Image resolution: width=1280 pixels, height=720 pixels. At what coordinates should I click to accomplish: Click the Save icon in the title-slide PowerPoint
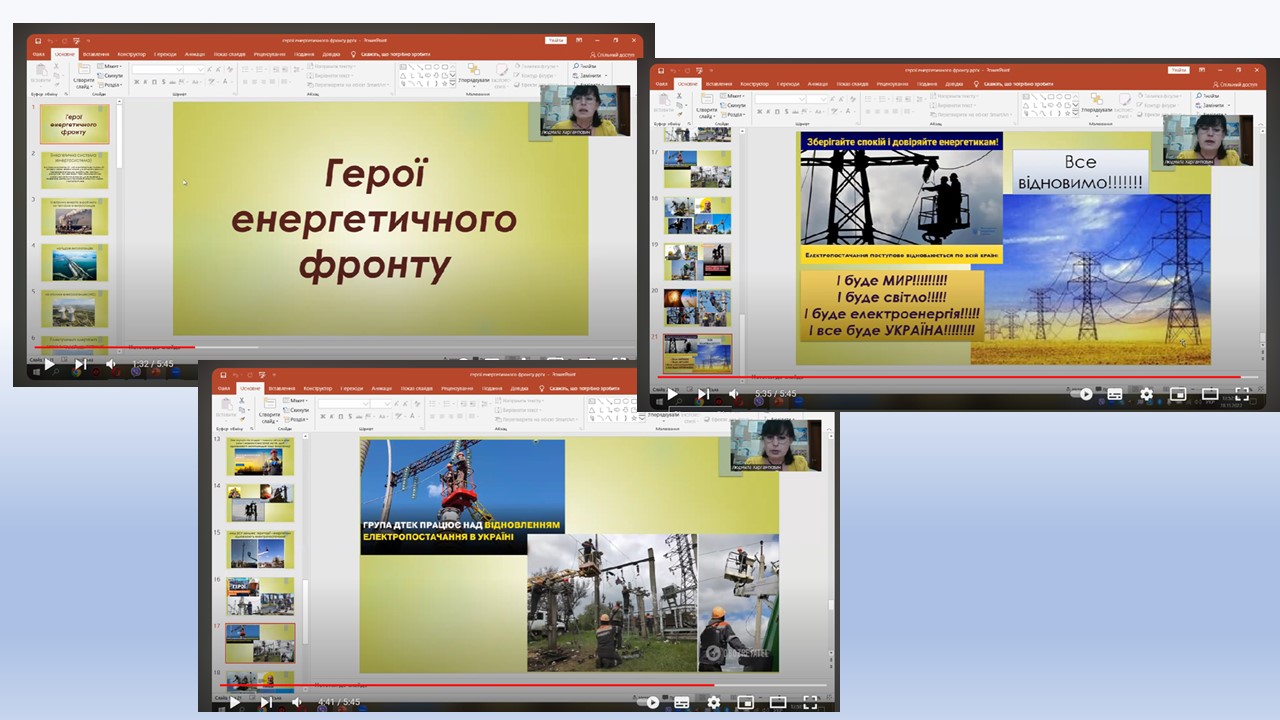click(38, 40)
